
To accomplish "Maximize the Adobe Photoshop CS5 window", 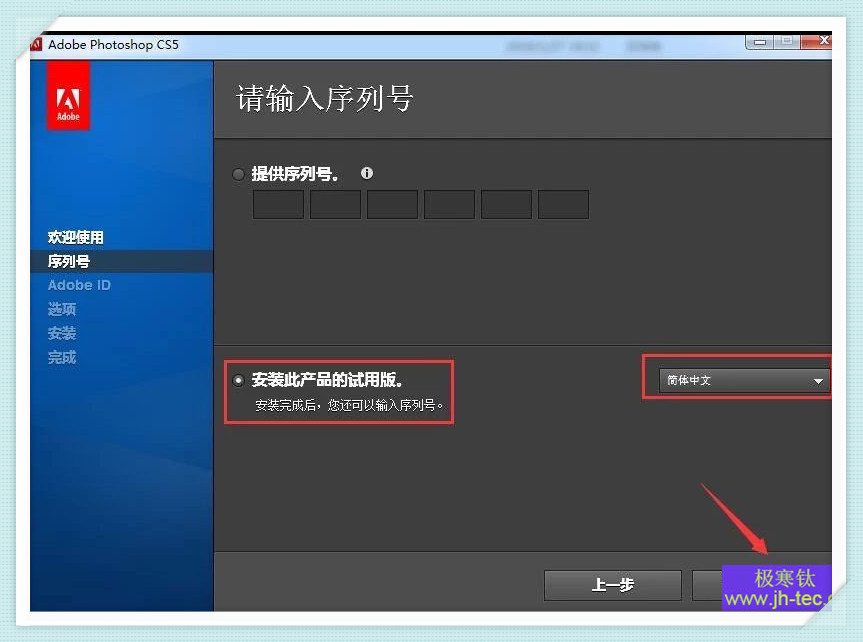I will (x=787, y=41).
